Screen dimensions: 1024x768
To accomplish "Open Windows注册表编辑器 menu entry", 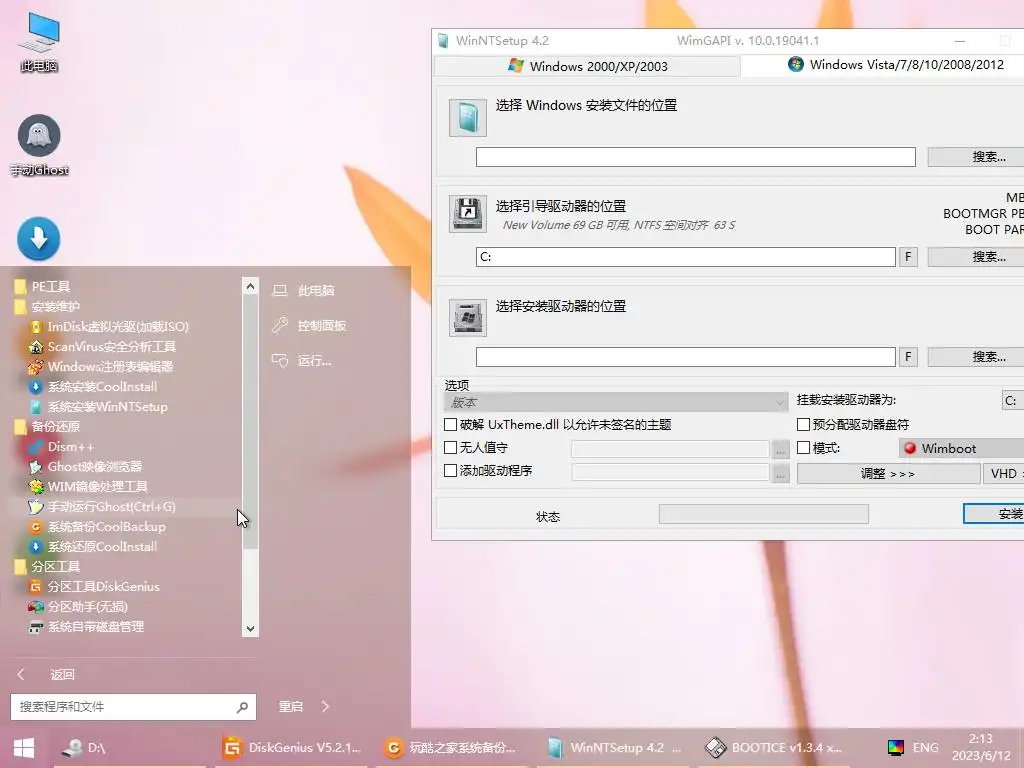I will pos(110,366).
